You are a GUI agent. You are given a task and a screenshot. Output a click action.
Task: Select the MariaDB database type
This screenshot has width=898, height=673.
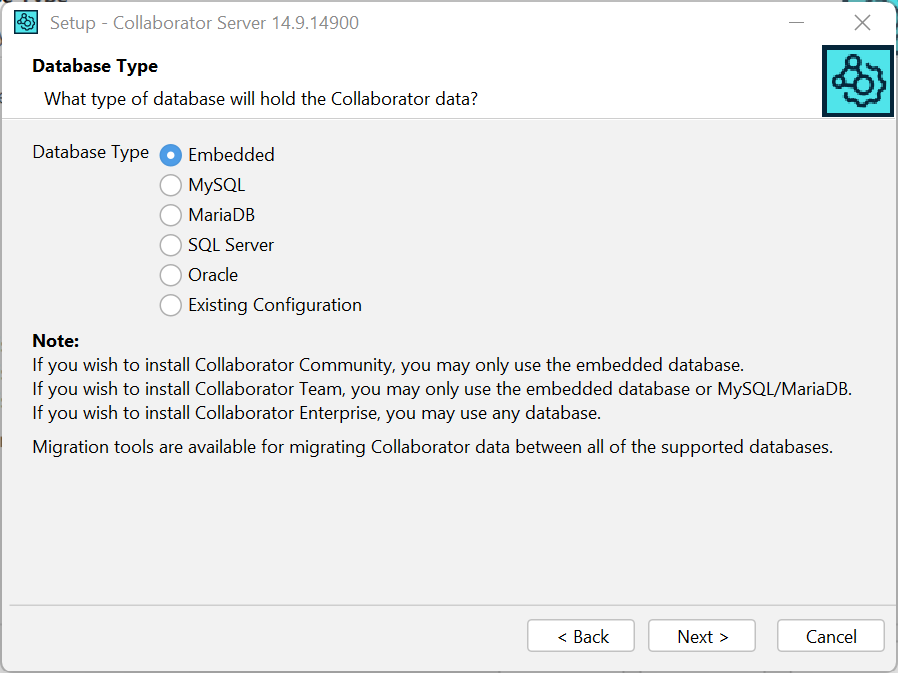(170, 215)
